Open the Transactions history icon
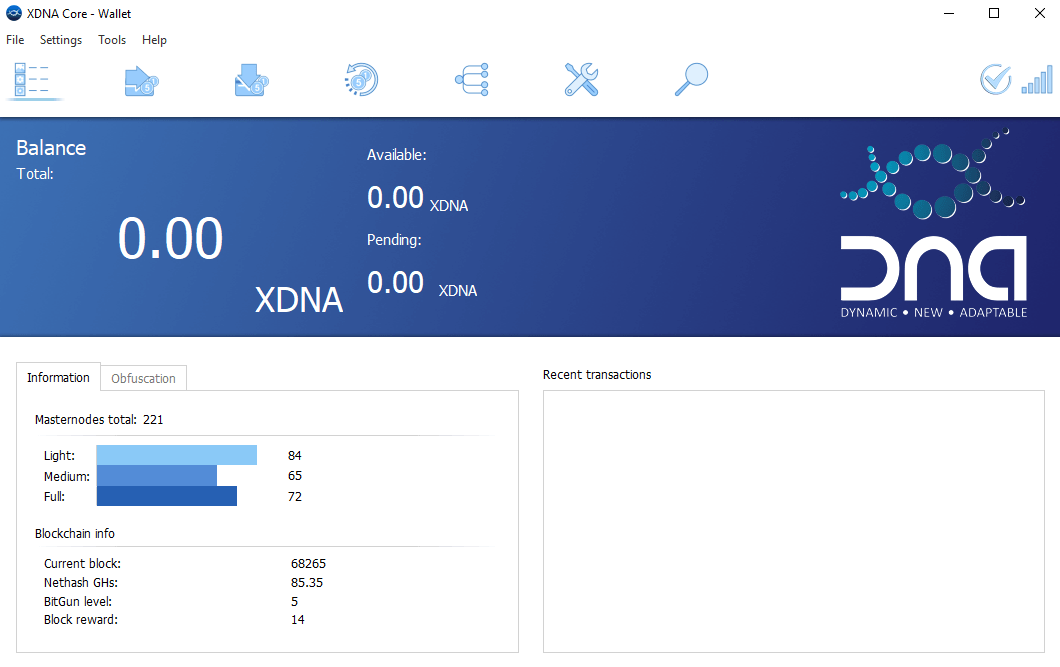 360,80
